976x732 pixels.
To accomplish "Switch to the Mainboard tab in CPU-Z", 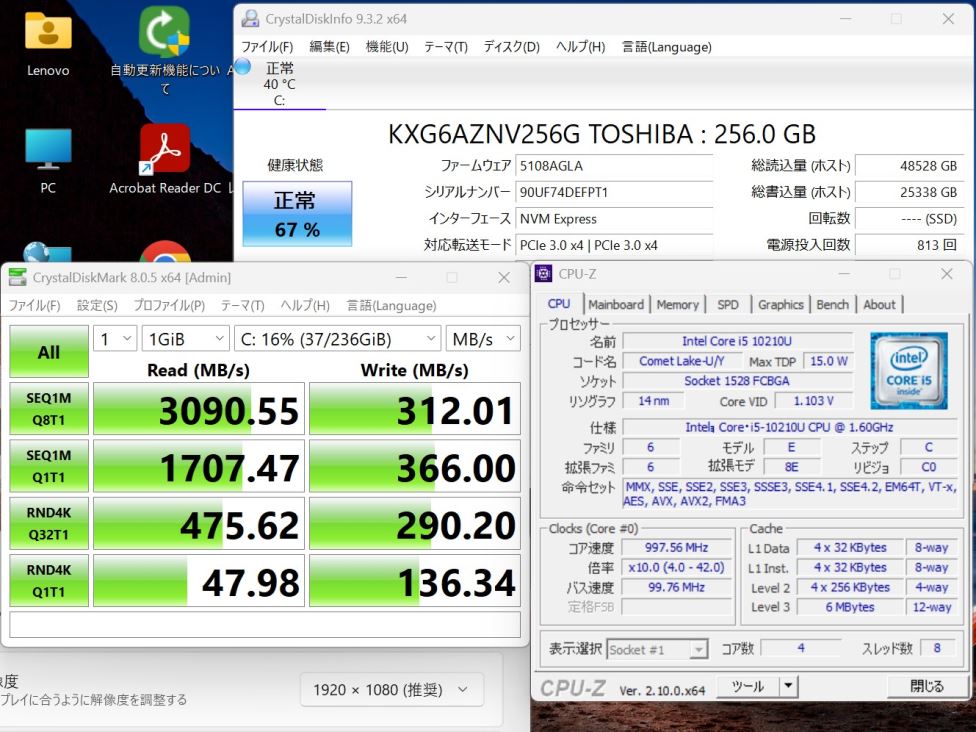I will pyautogui.click(x=616, y=304).
